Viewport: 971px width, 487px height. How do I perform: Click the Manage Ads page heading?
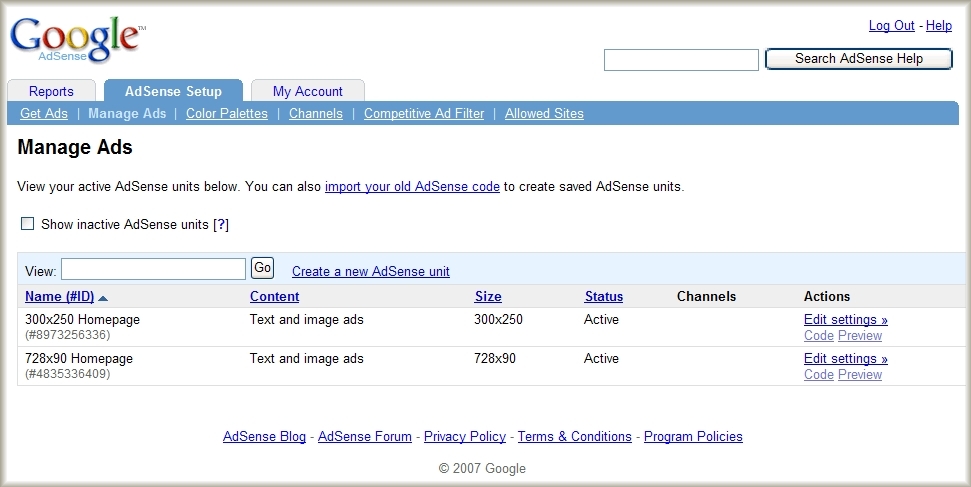(x=75, y=147)
